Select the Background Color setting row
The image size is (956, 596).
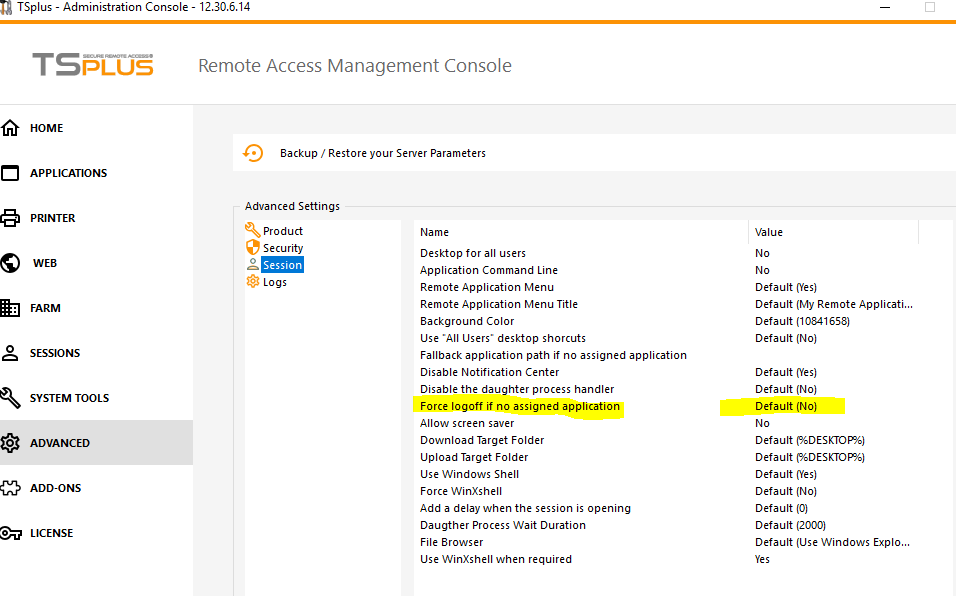coord(467,321)
